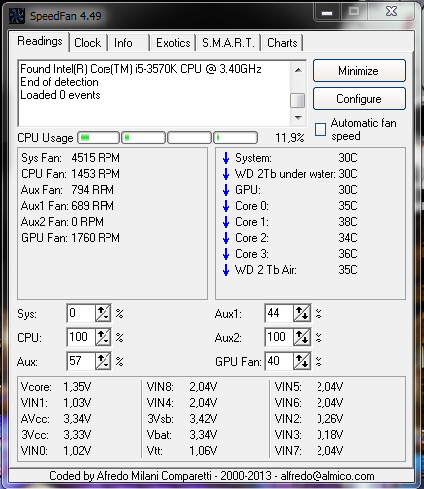The height and width of the screenshot is (489, 424).
Task: Click the log scrollbar thumb
Action: 298,100
